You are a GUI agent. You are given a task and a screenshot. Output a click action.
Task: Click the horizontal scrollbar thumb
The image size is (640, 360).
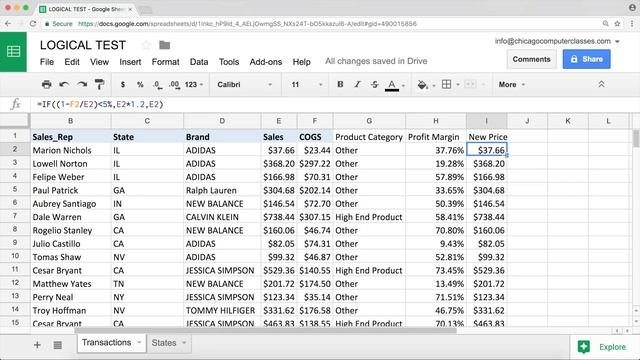tap(265, 331)
